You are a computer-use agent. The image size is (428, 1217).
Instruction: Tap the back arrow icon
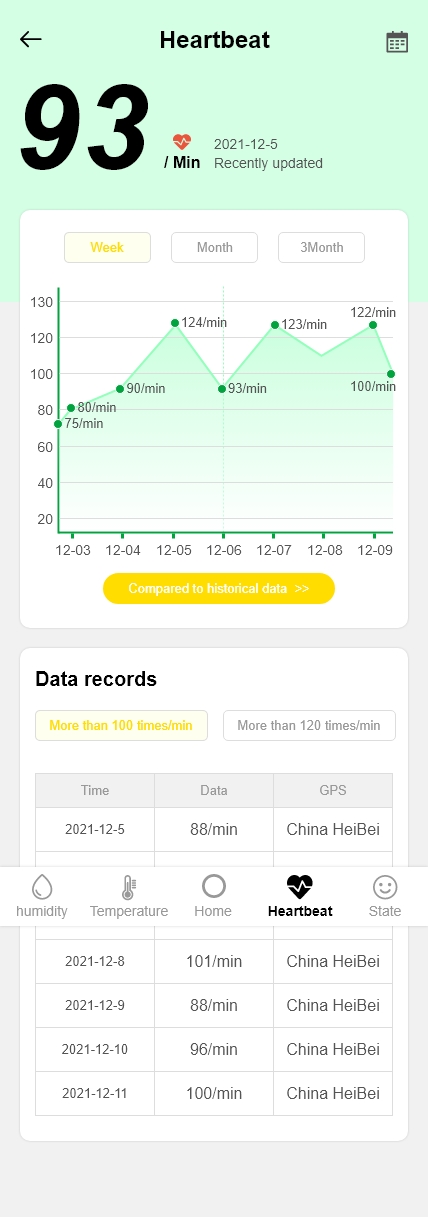click(31, 40)
